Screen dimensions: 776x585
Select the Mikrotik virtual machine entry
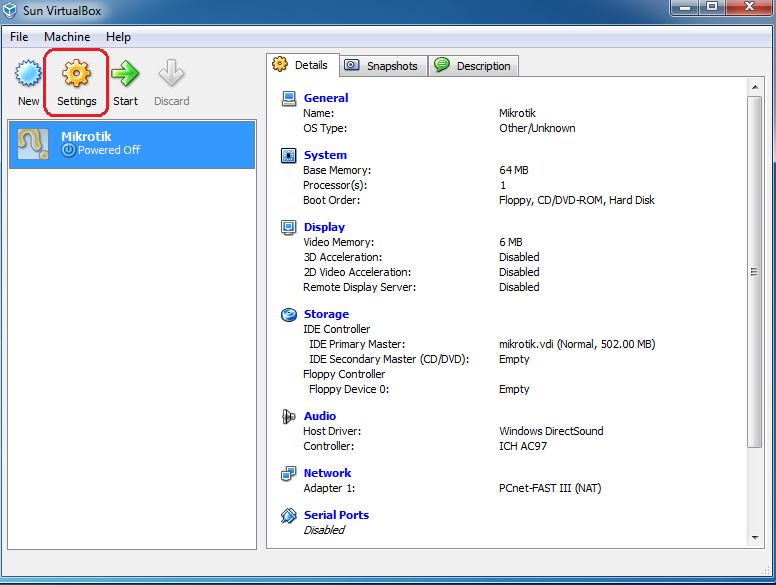(x=132, y=145)
